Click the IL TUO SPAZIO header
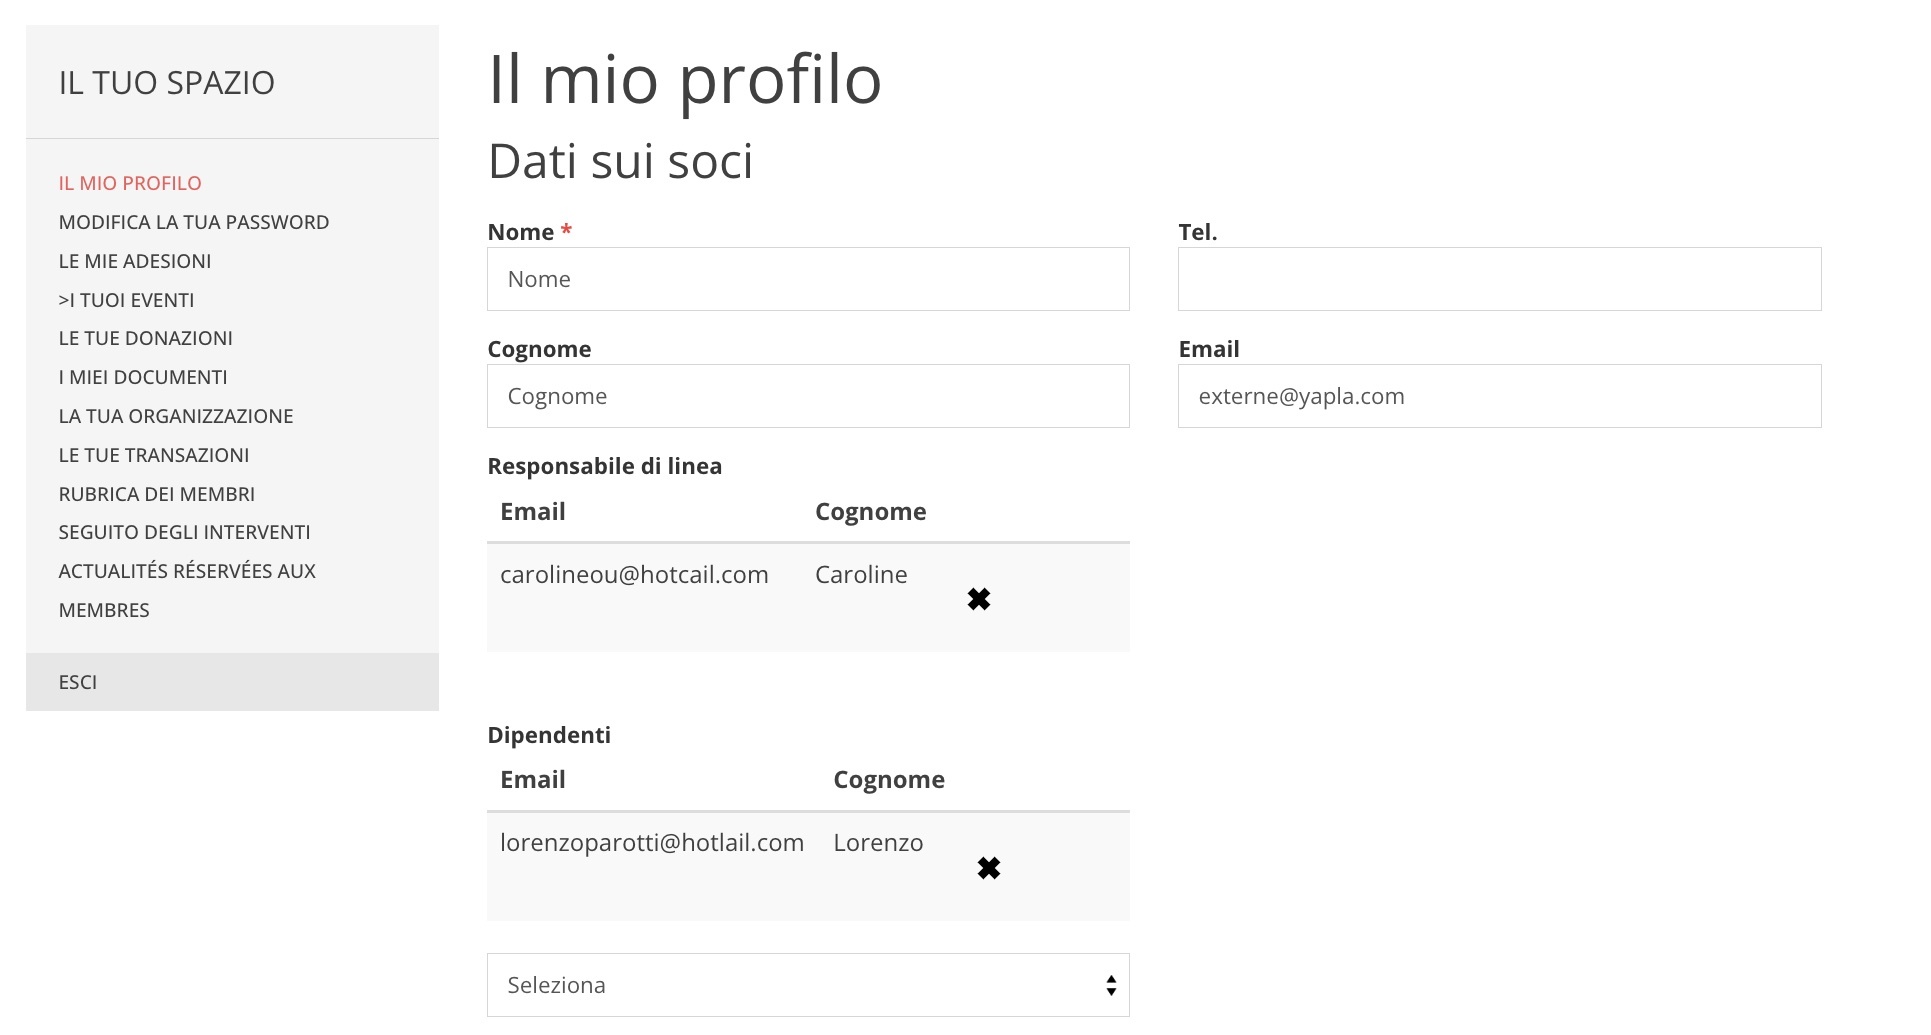The width and height of the screenshot is (1931, 1035). 167,82
